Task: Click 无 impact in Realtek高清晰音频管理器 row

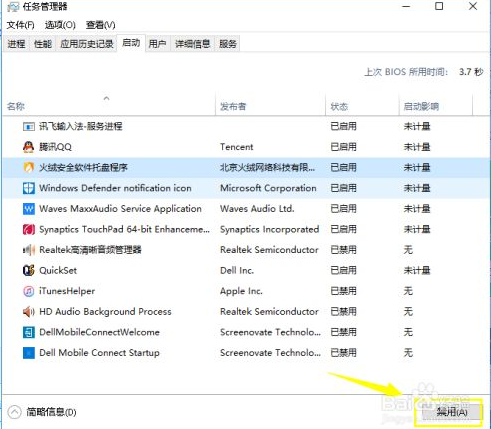Action: point(408,250)
